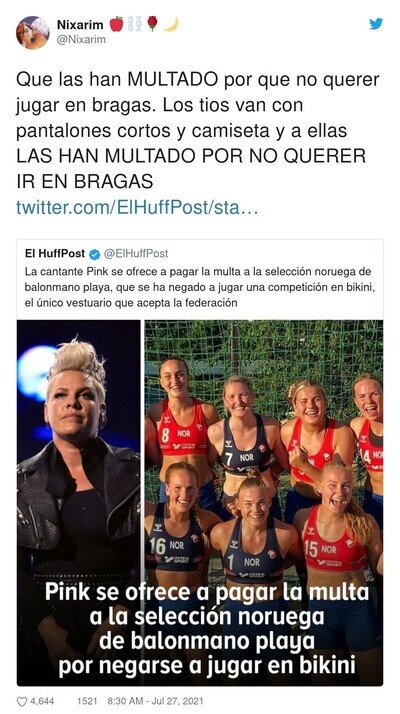Click the Nixarim display name
This screenshot has height=714, width=400.
point(80,25)
